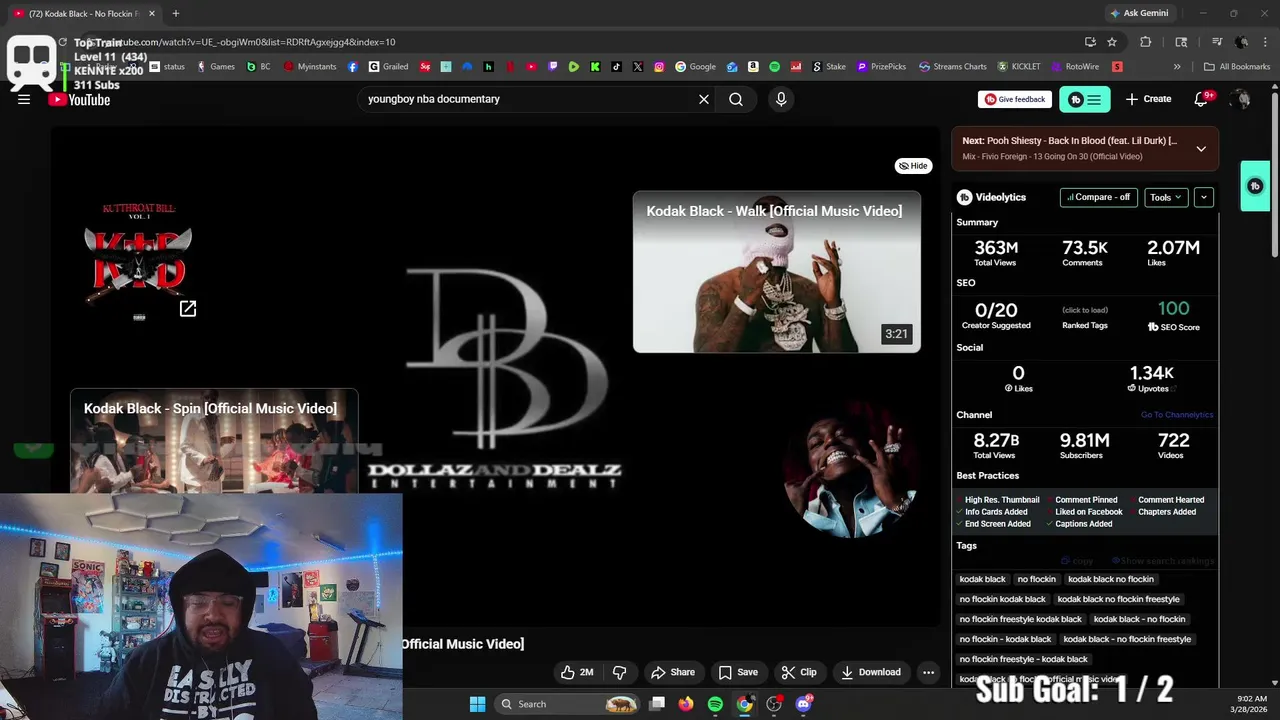The width and height of the screenshot is (1280, 720).
Task: Open Kodak Black - Spin end screen video
Action: click(x=214, y=440)
